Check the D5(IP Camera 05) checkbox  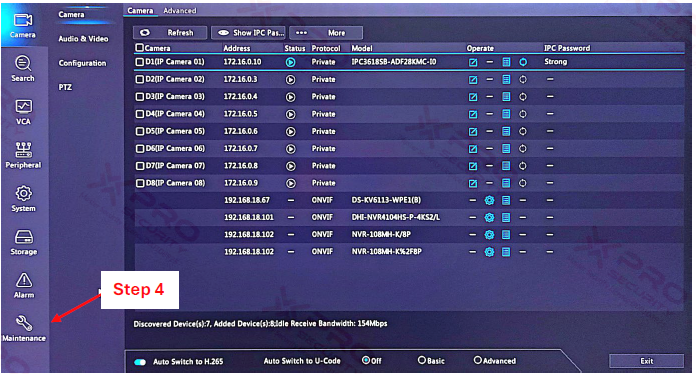(x=139, y=131)
